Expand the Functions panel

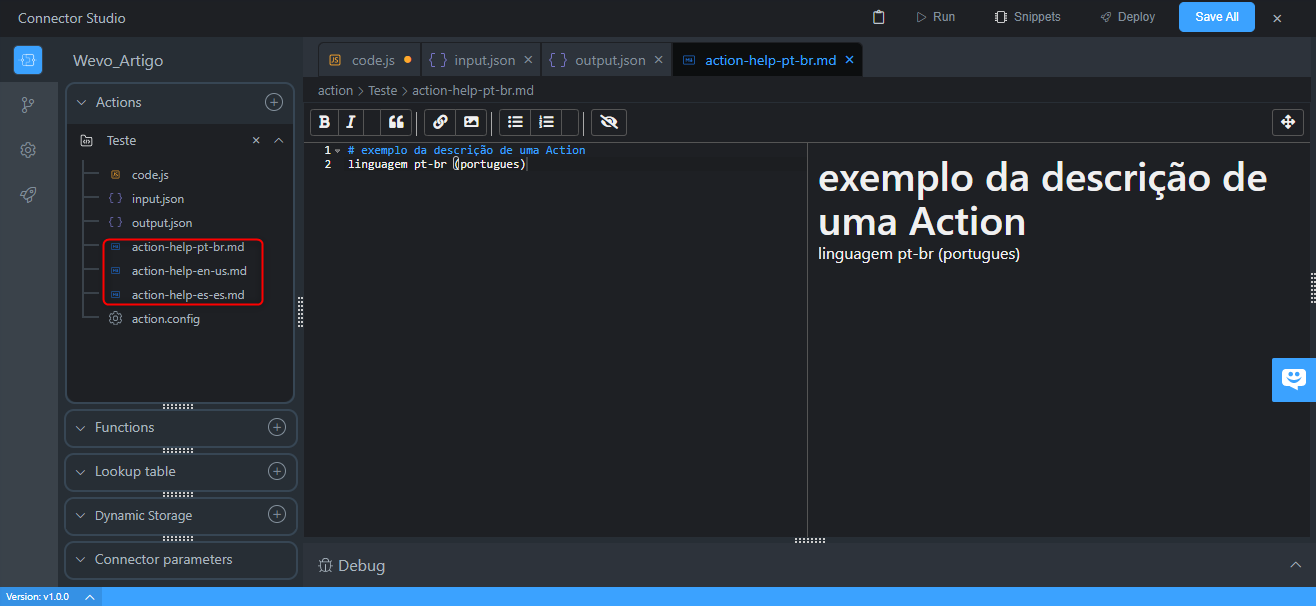(x=81, y=428)
